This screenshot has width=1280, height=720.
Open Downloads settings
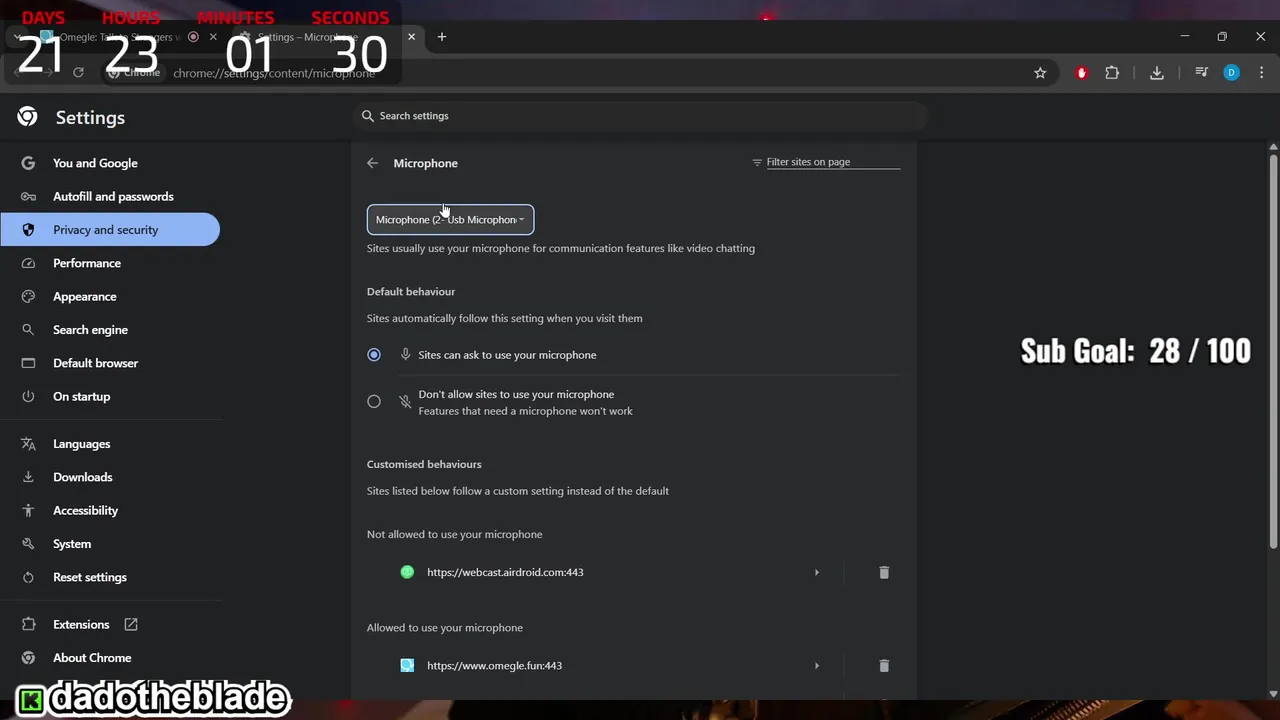pyautogui.click(x=82, y=477)
